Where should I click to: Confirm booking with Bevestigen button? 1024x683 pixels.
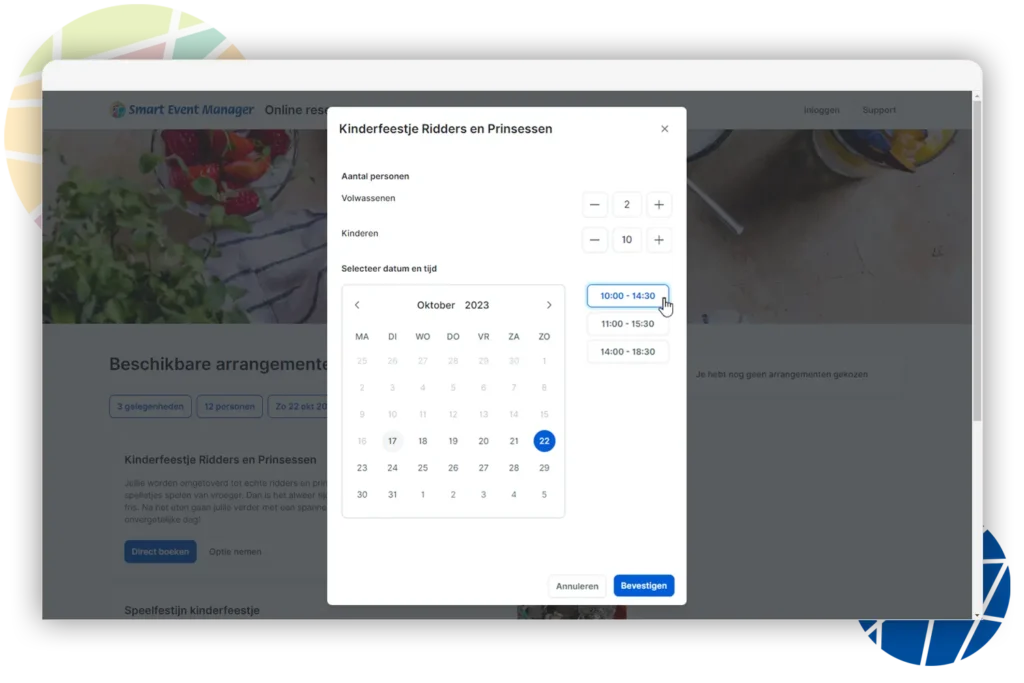(x=644, y=586)
